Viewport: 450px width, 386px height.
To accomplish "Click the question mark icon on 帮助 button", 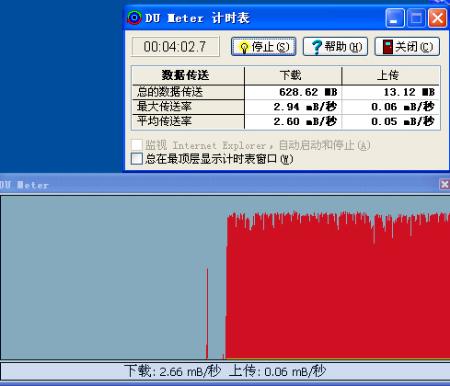I will (316, 47).
